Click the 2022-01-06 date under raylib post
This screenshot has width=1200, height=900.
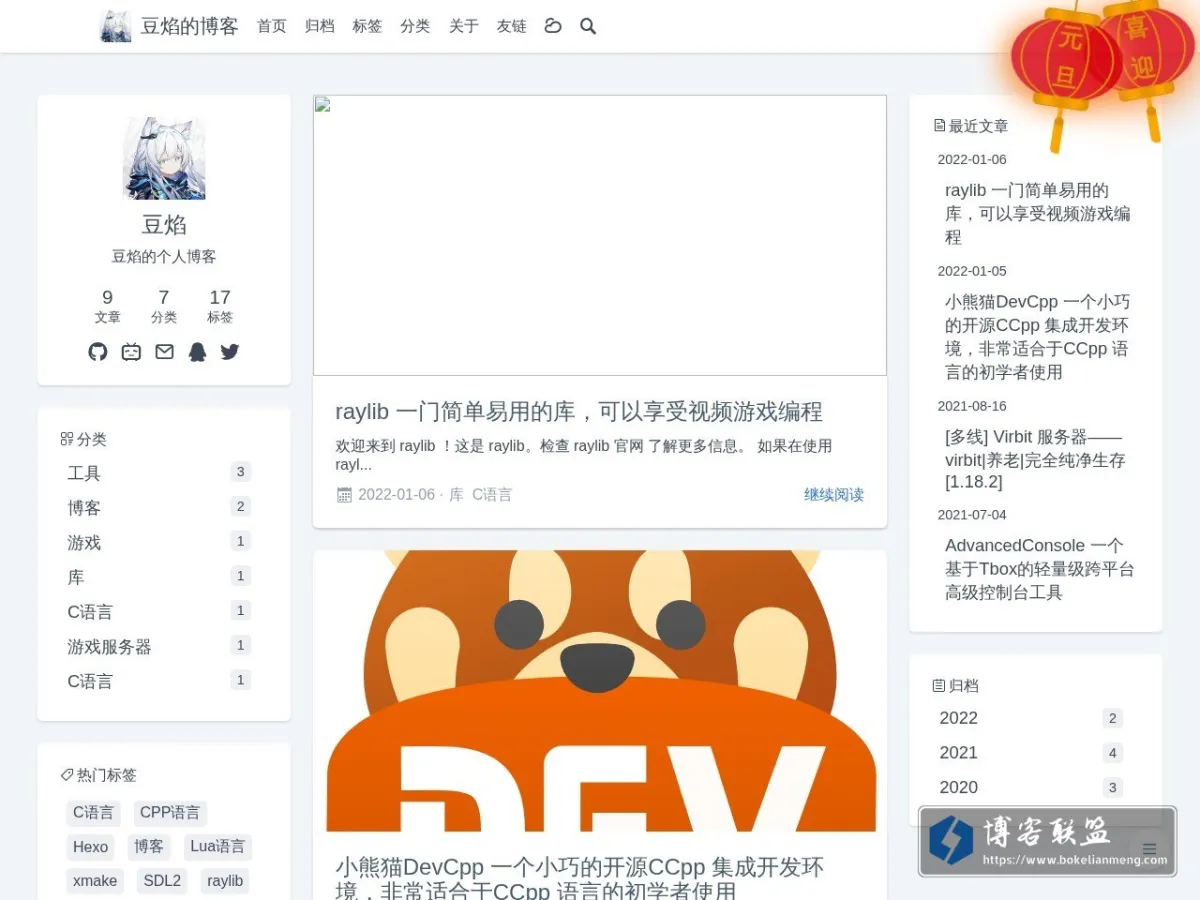coord(396,494)
